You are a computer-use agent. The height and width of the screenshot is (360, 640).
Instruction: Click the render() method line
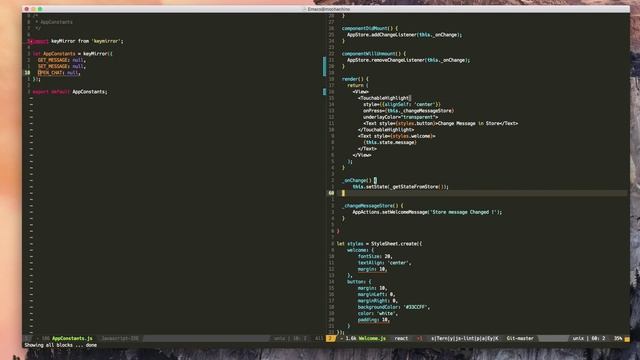point(355,79)
